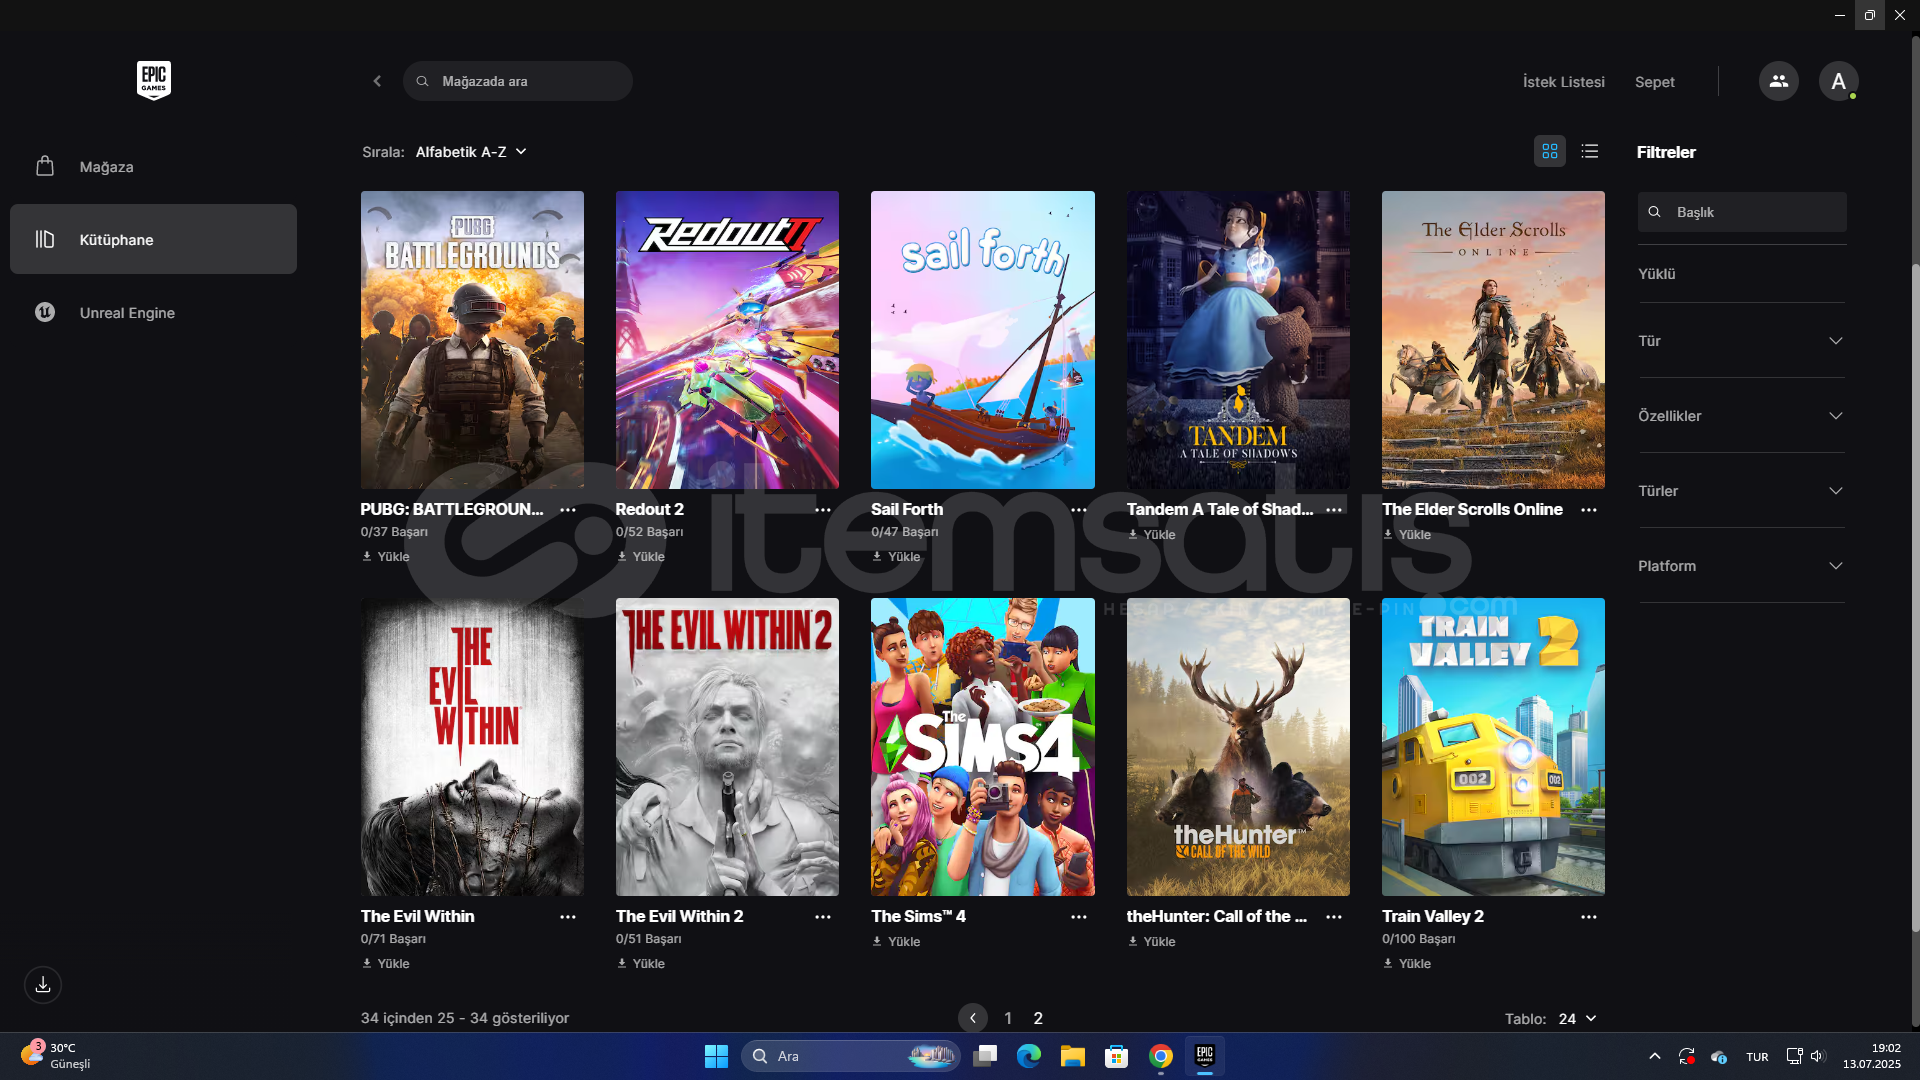1920x1080 pixels.
Task: Open Sepet cart
Action: (1654, 82)
